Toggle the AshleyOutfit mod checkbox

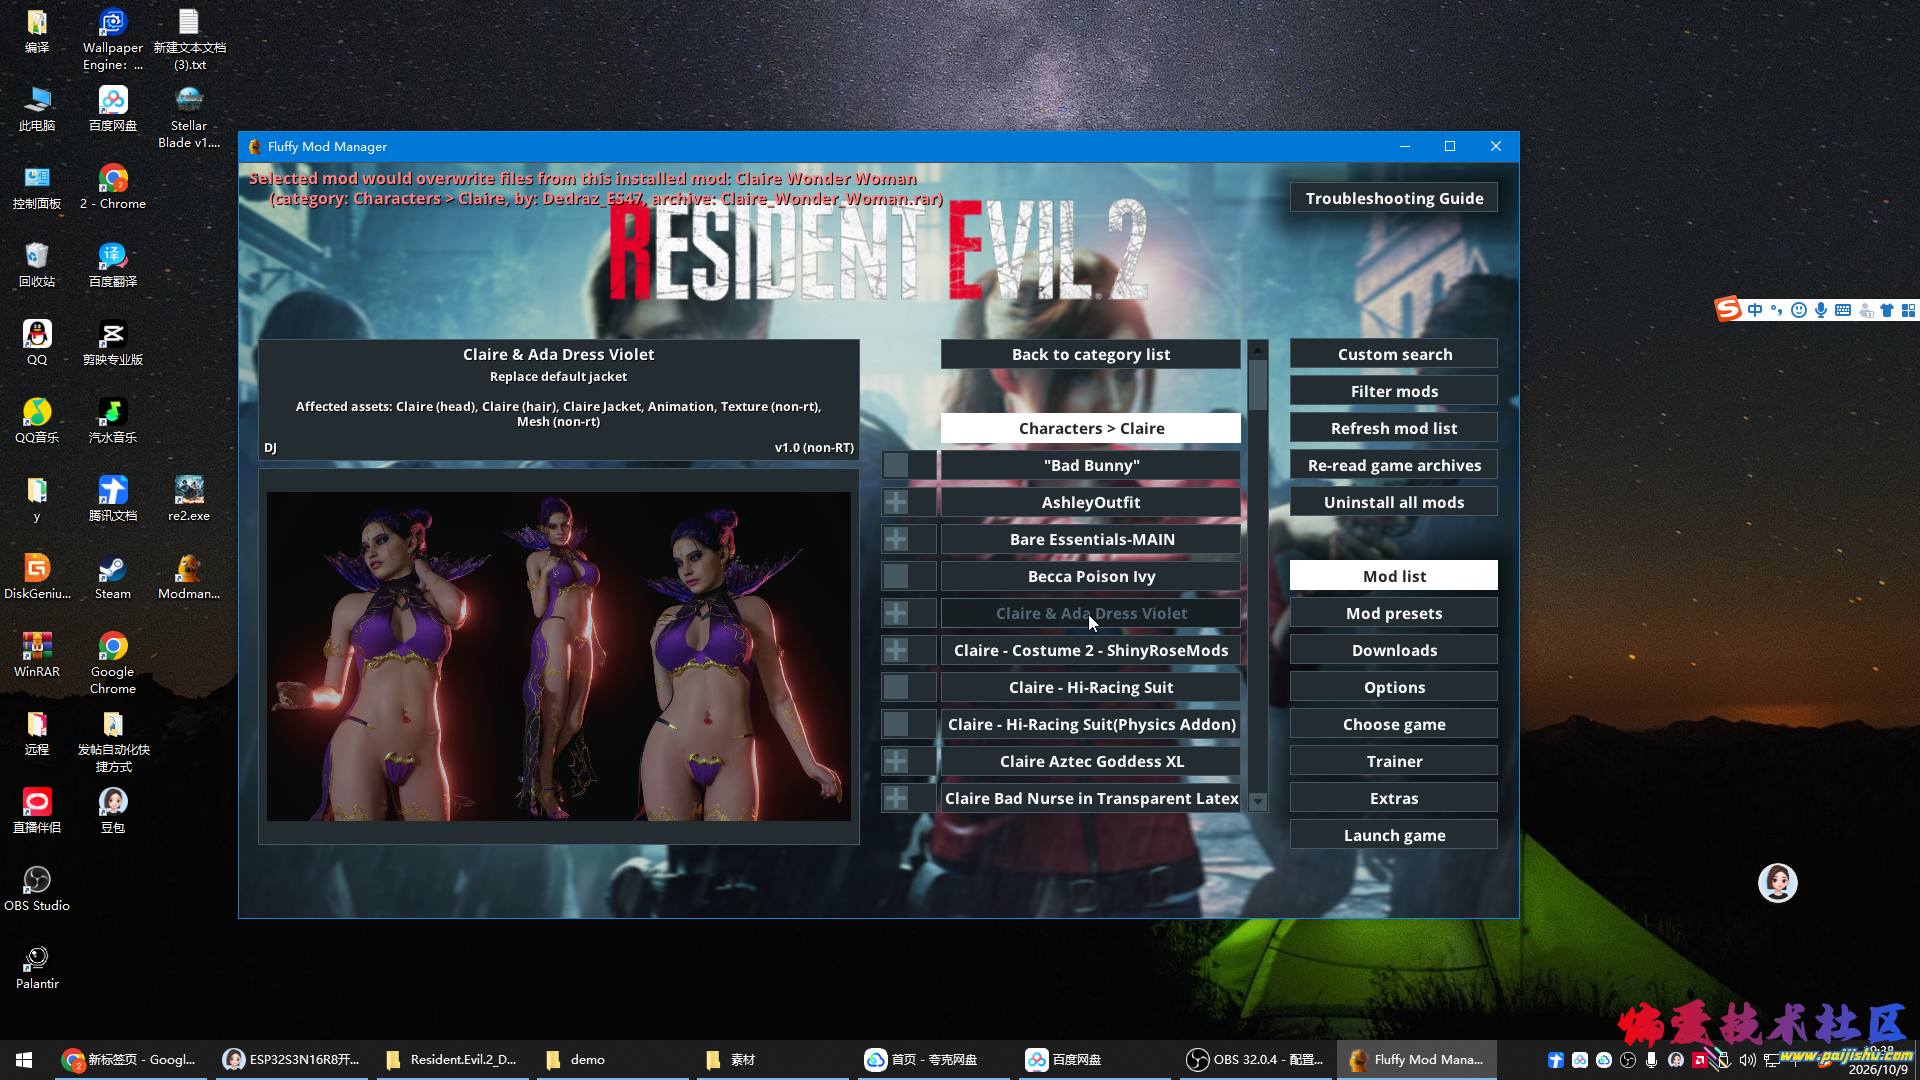896,502
